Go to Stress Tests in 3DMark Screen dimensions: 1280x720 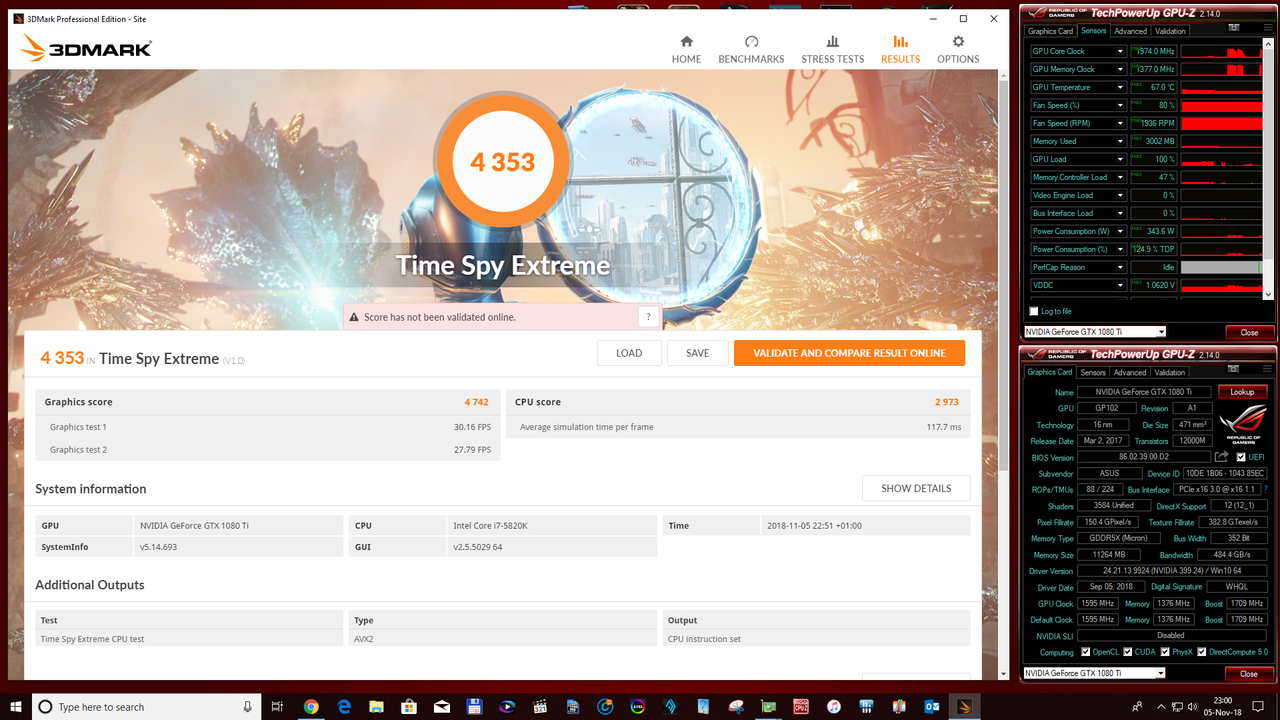(832, 49)
